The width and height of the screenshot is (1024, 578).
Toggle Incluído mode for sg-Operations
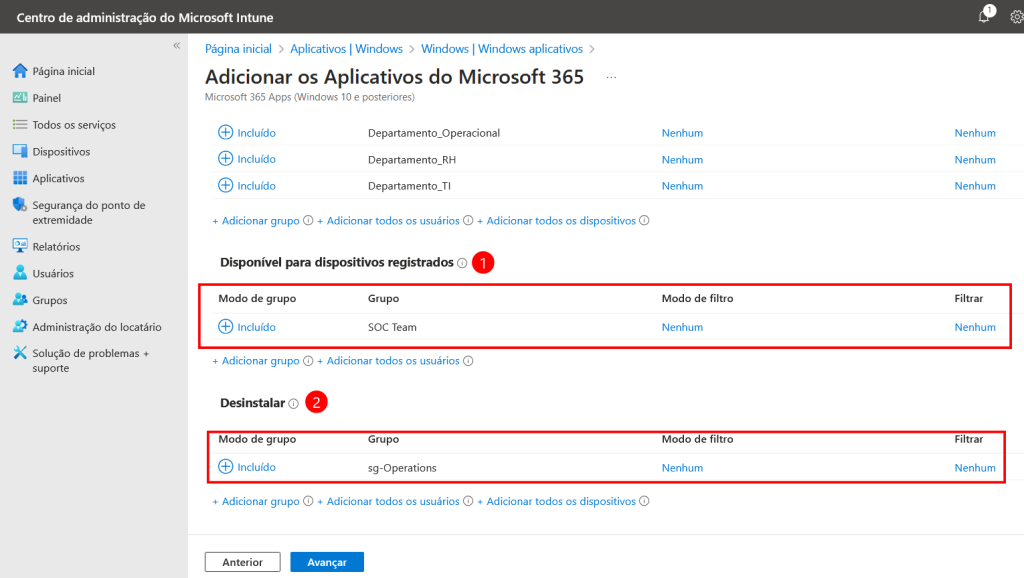click(x=247, y=467)
